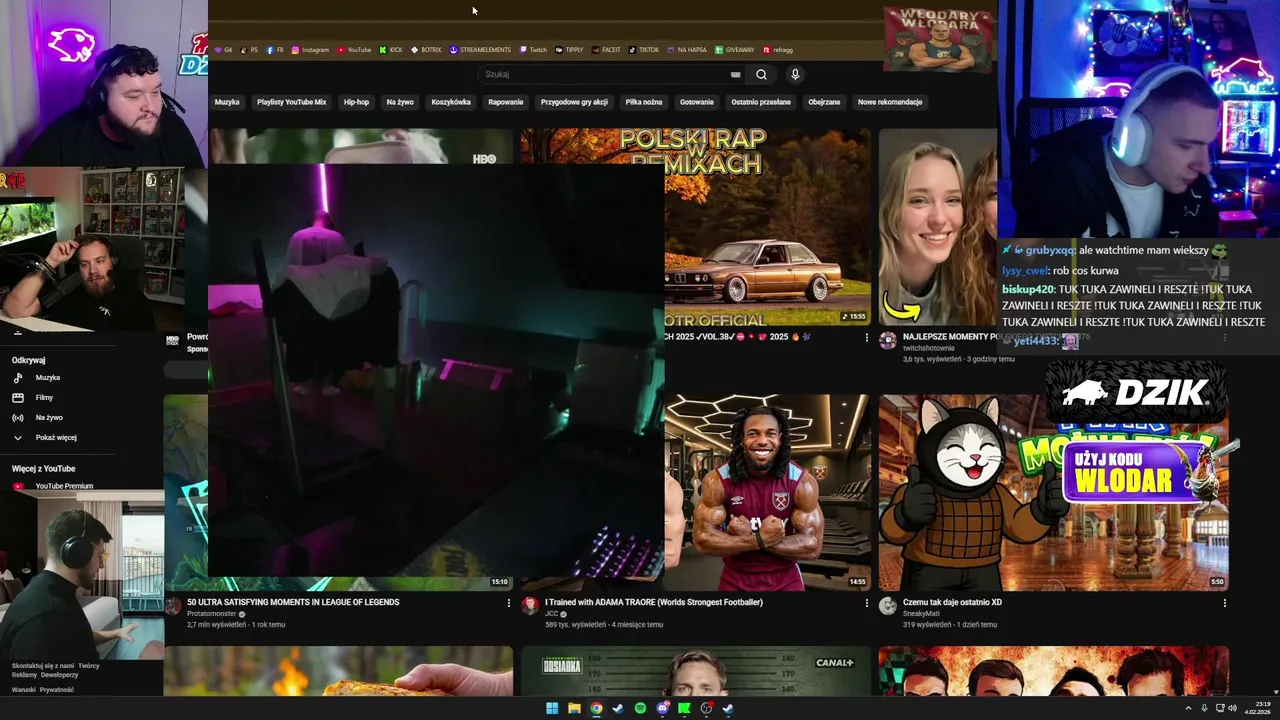Open the twitchshotownia channel name
This screenshot has width=1280, height=720.
929,348
